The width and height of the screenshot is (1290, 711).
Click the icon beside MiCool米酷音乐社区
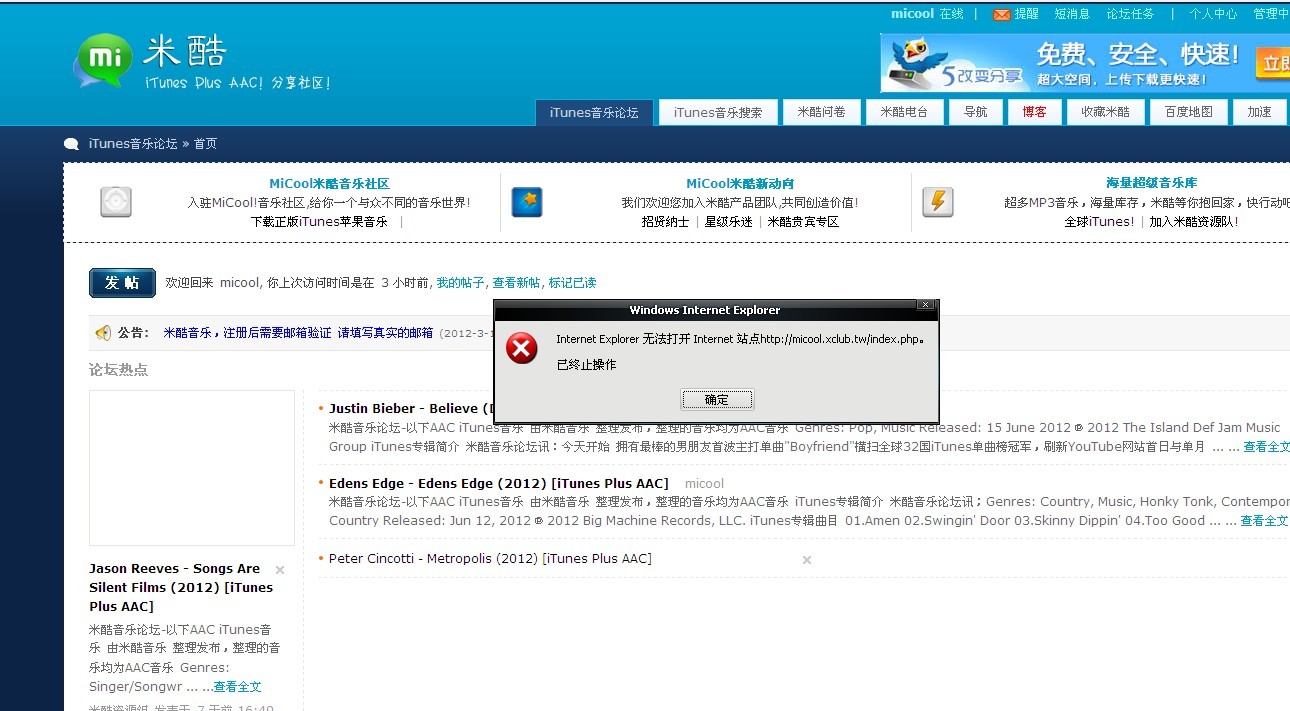point(116,202)
